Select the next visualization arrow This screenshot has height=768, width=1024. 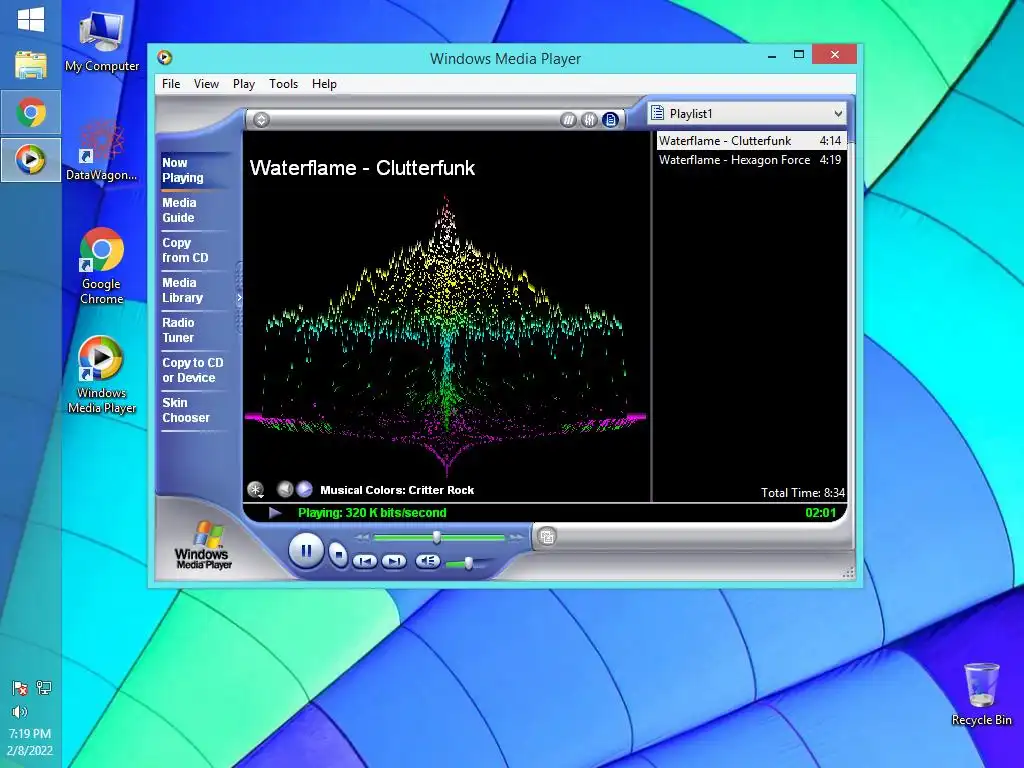point(304,489)
